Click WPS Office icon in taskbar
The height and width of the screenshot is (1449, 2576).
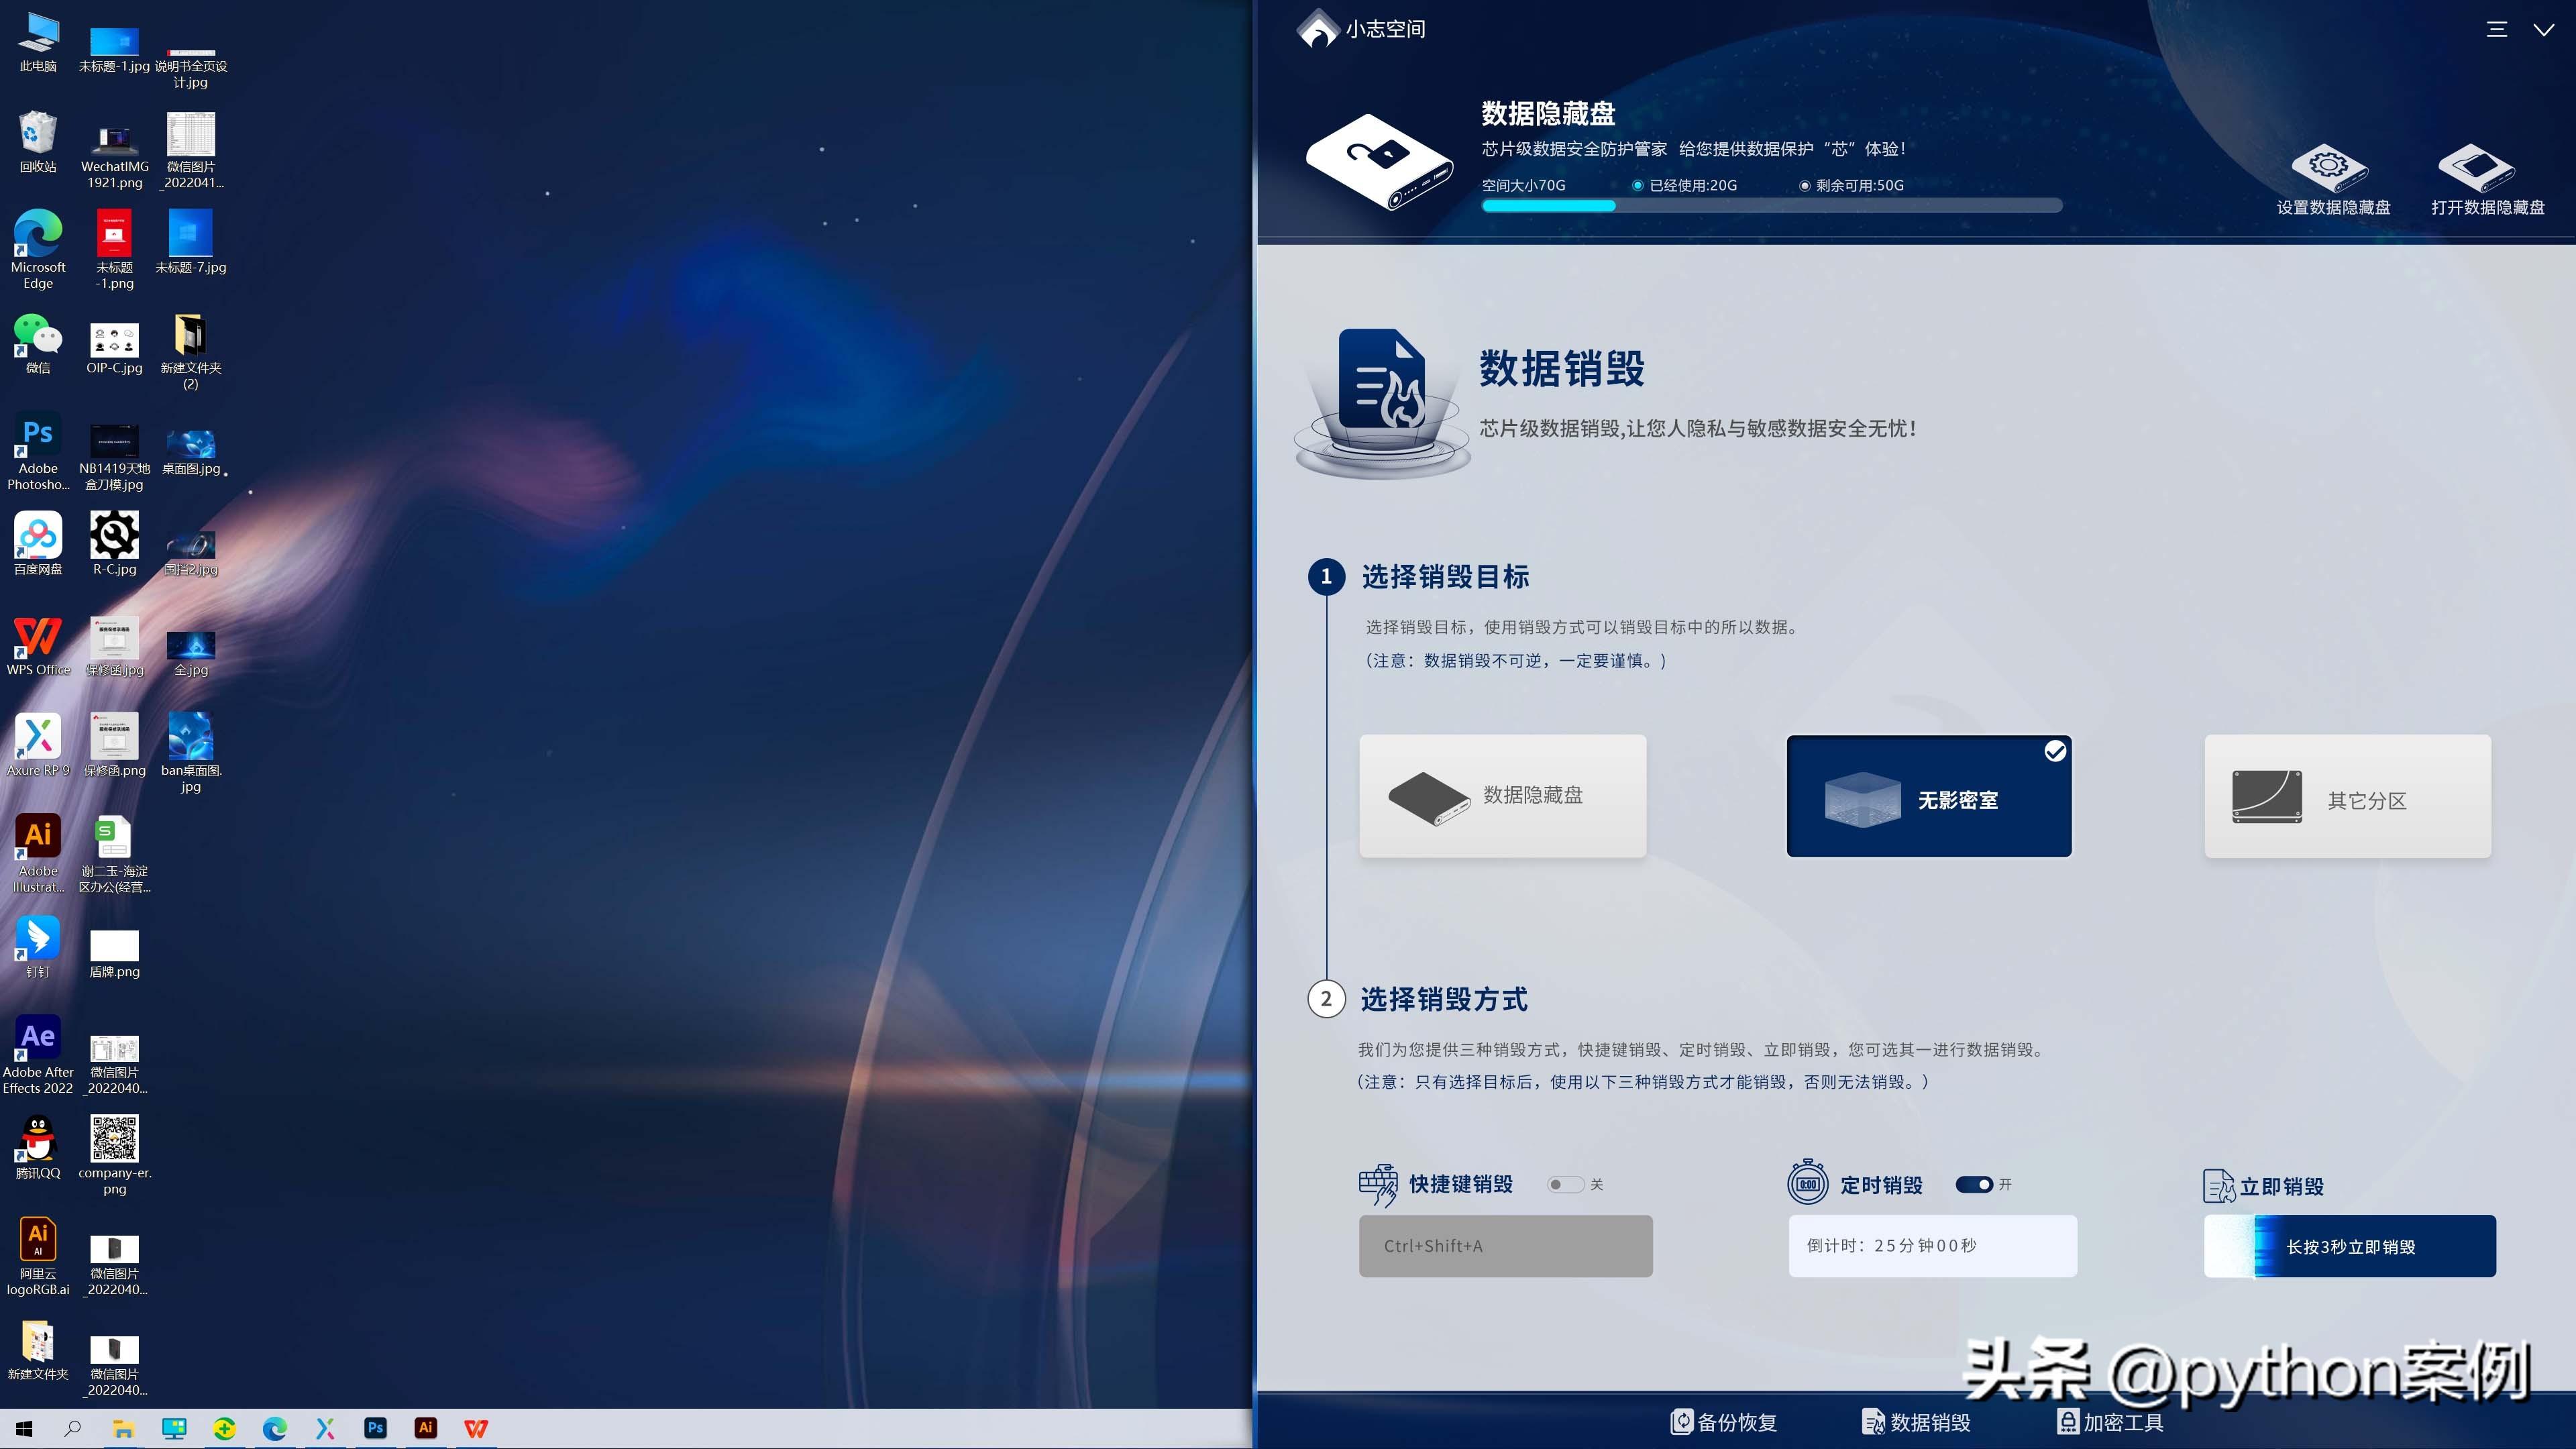(x=478, y=1428)
